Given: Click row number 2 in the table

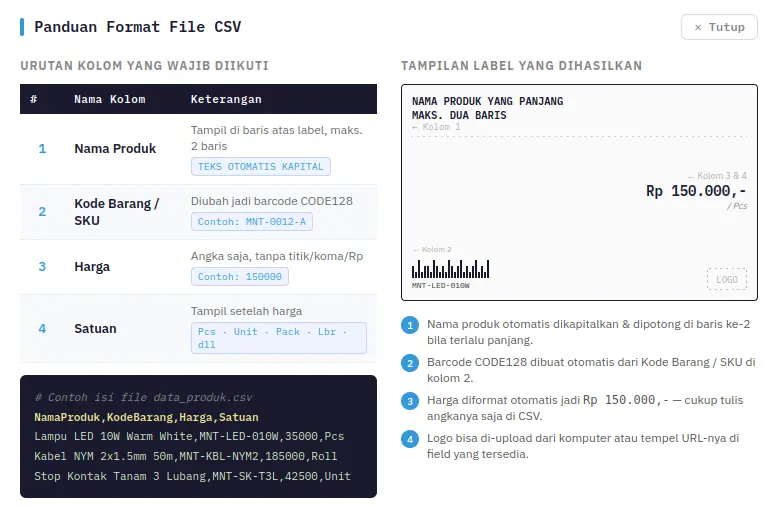Looking at the screenshot, I should point(42,212).
